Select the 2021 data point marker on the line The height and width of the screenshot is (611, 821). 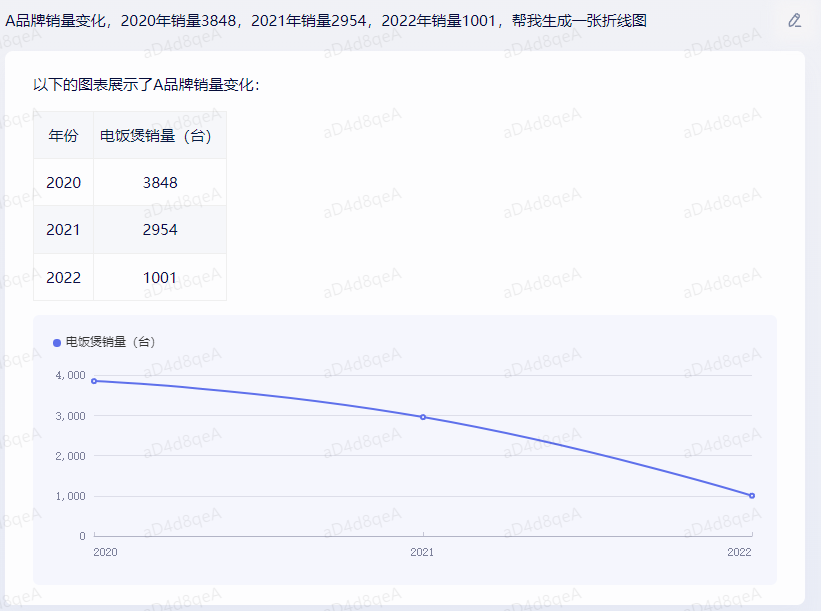point(423,417)
